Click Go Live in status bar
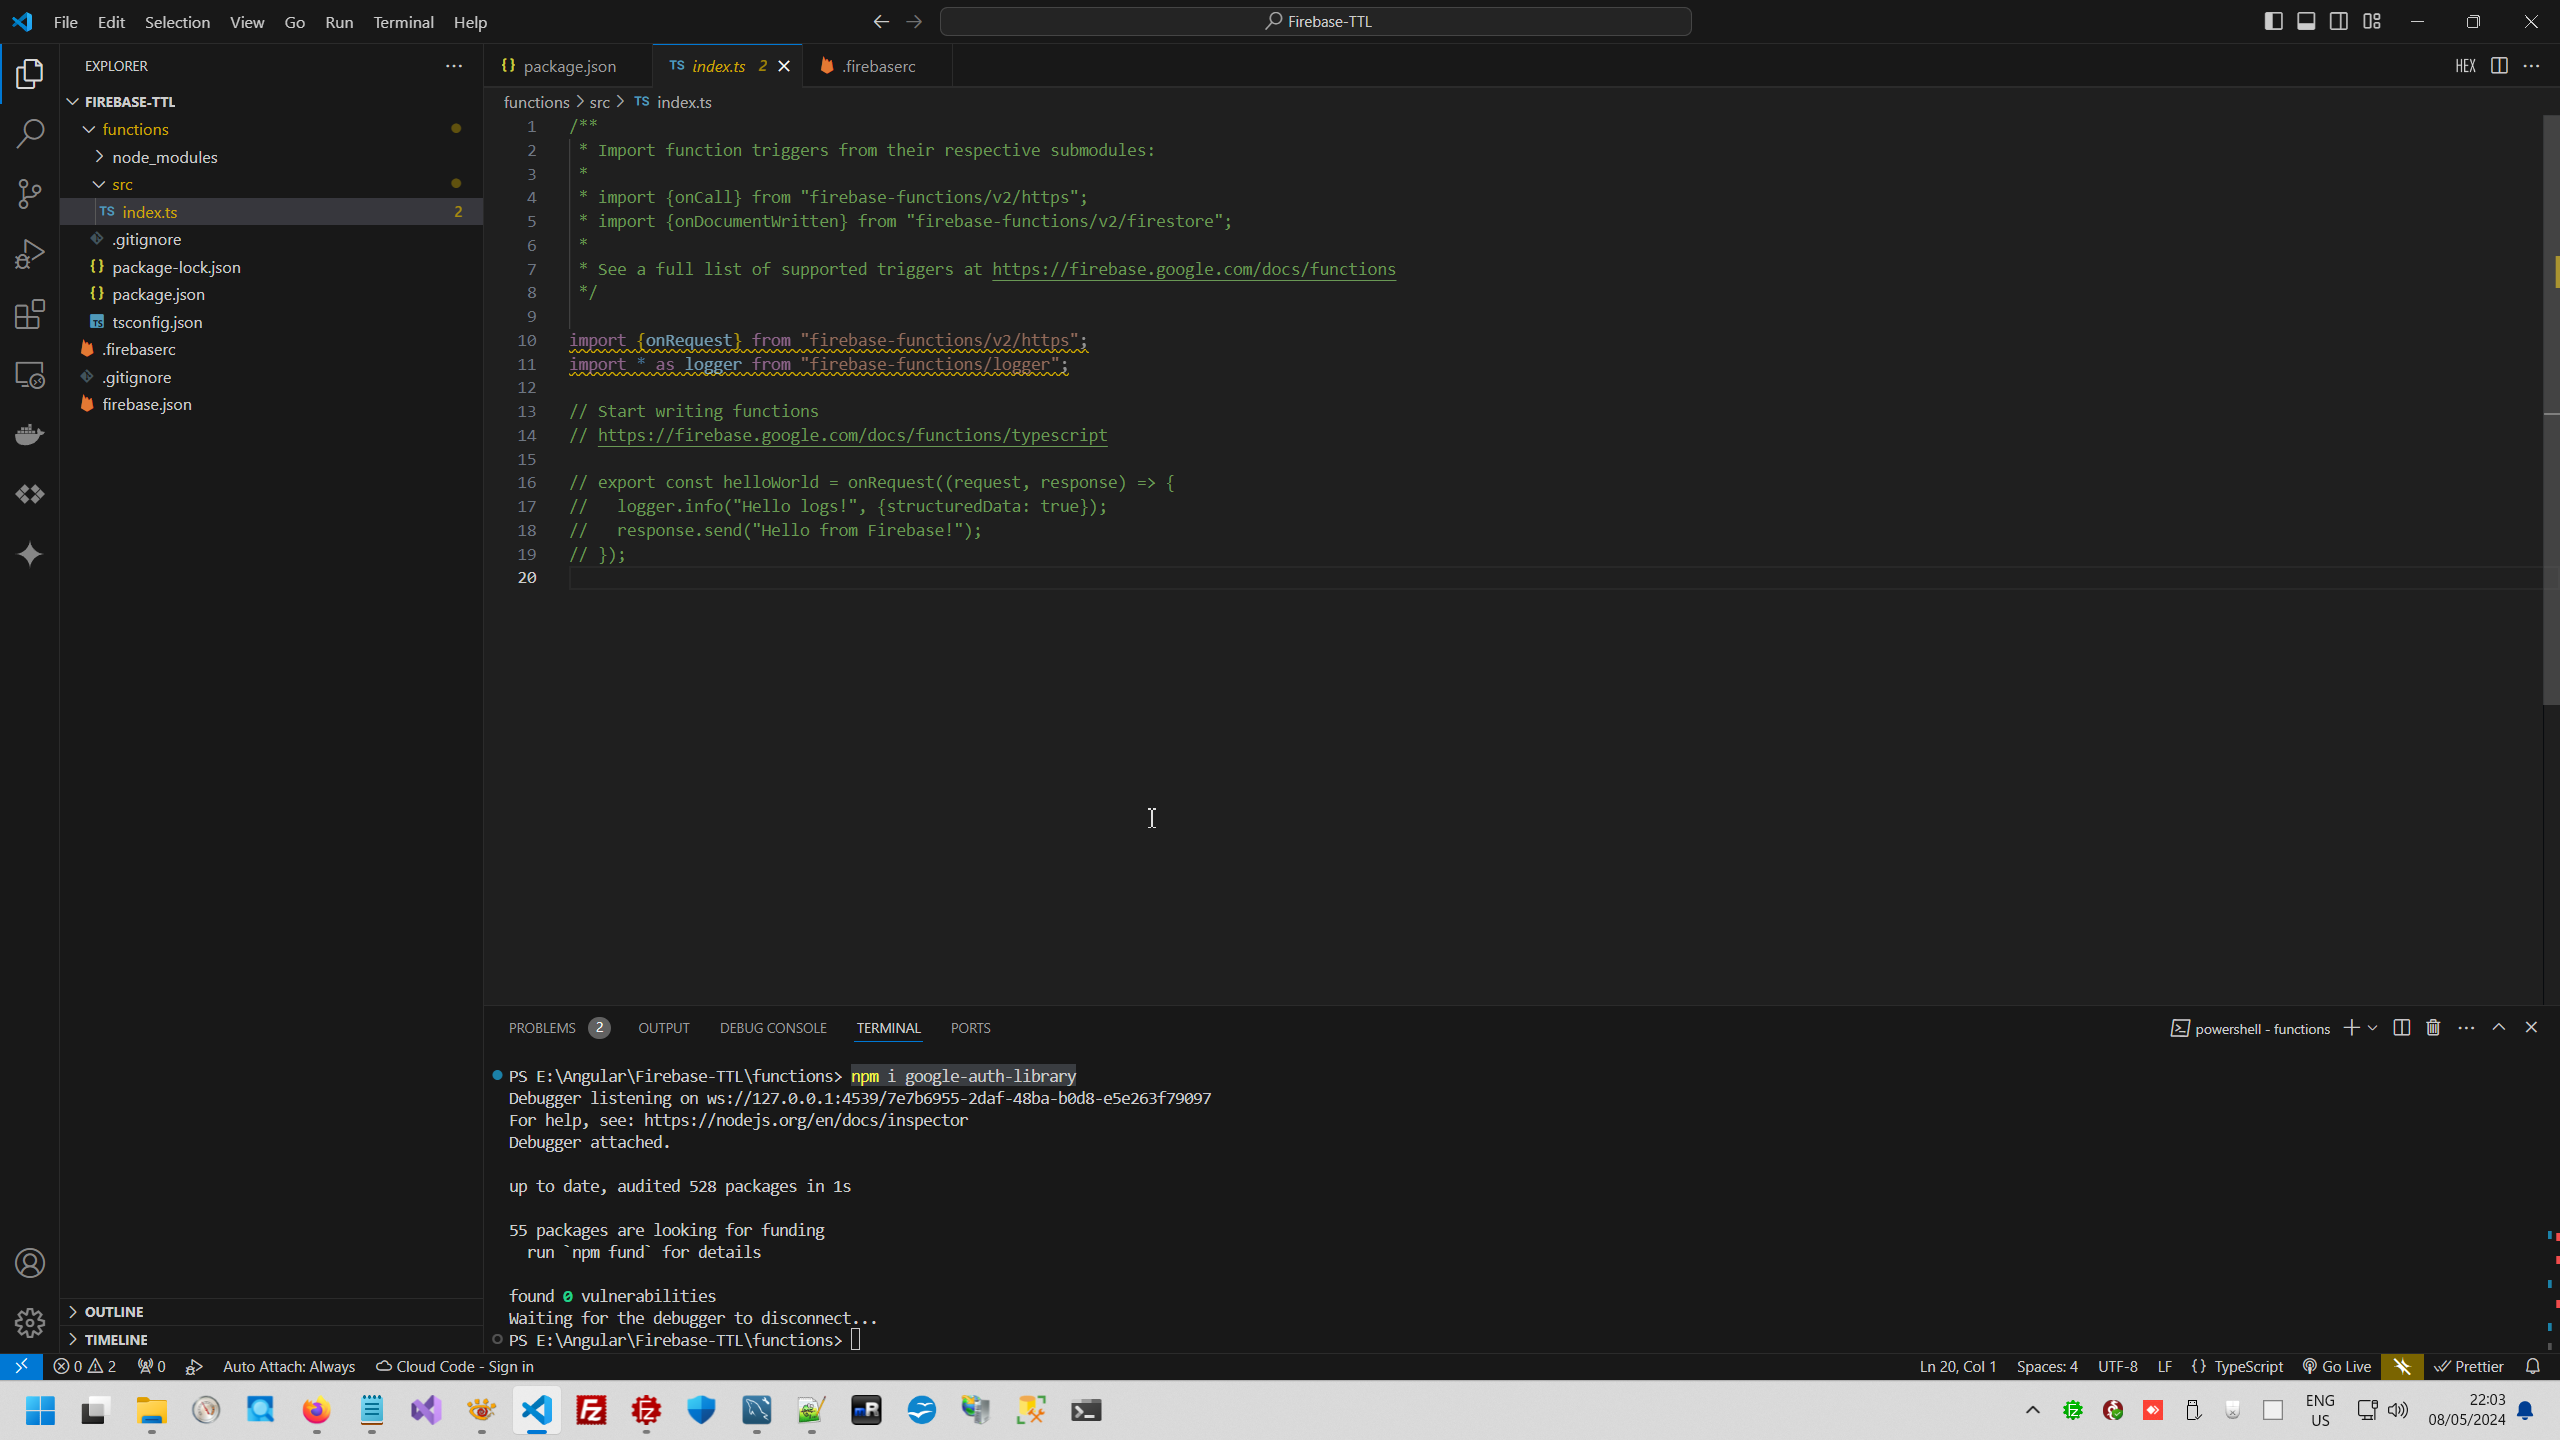The width and height of the screenshot is (2560, 1440). coord(2337,1366)
